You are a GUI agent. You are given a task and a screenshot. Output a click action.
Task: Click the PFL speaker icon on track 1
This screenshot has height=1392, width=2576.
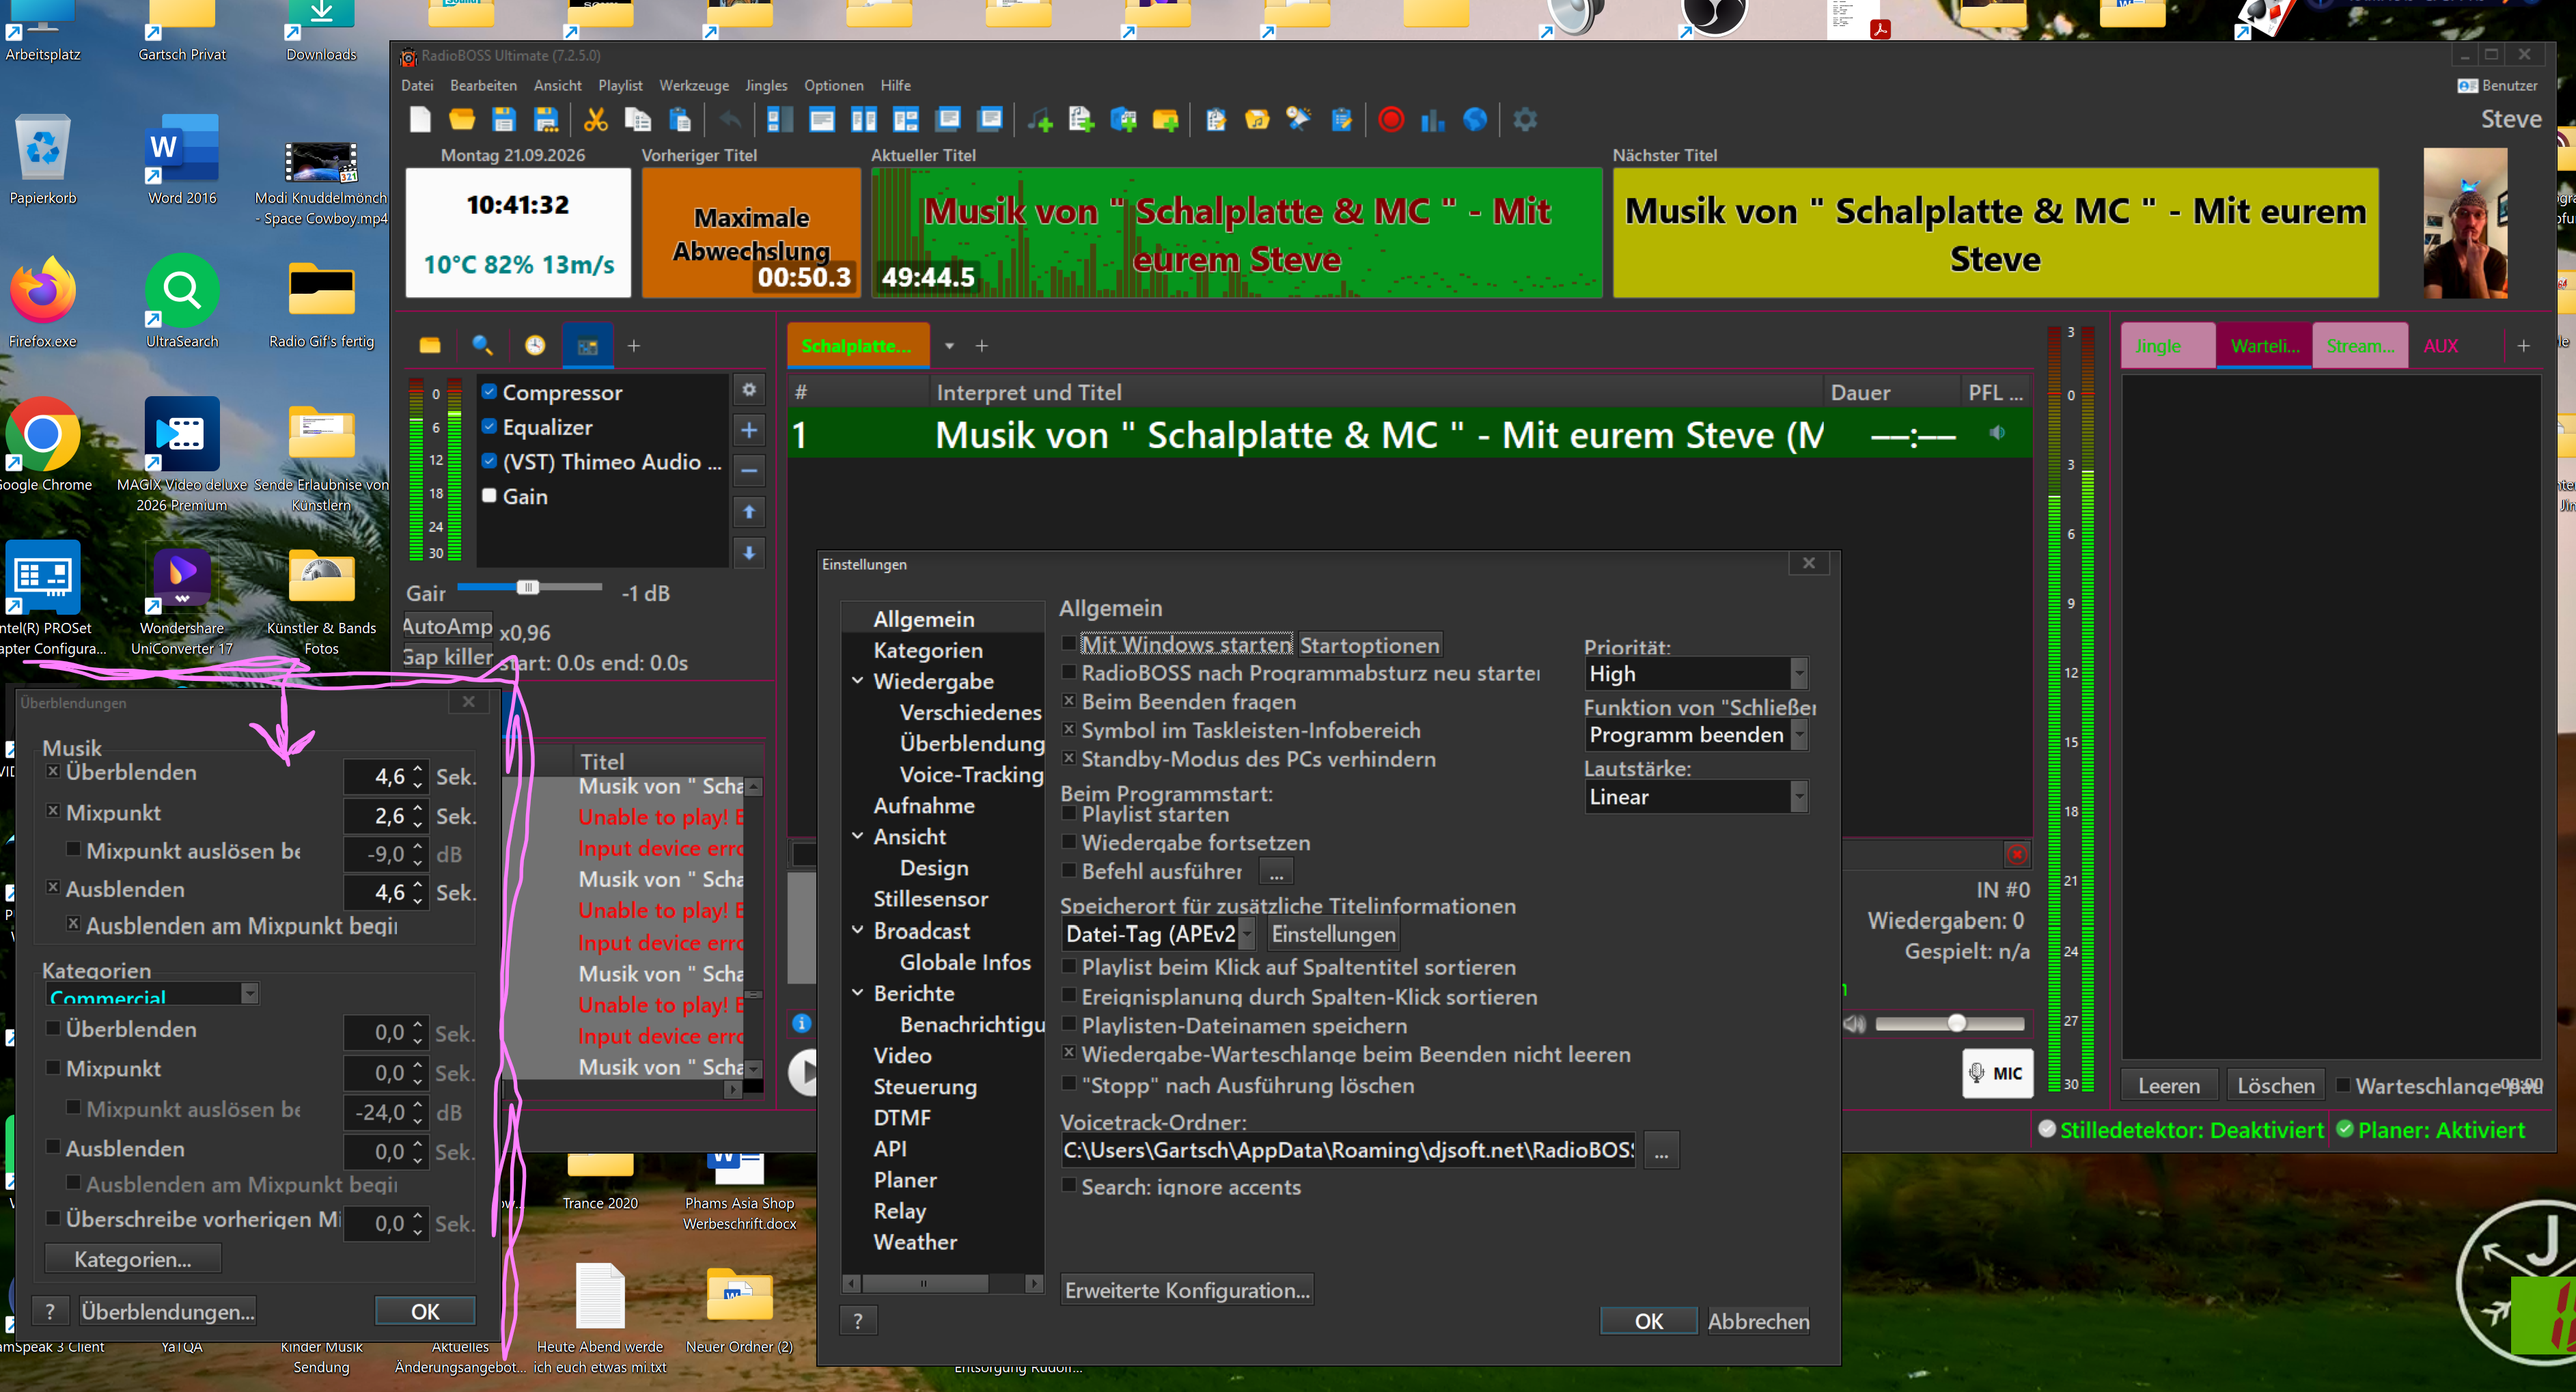point(1997,433)
